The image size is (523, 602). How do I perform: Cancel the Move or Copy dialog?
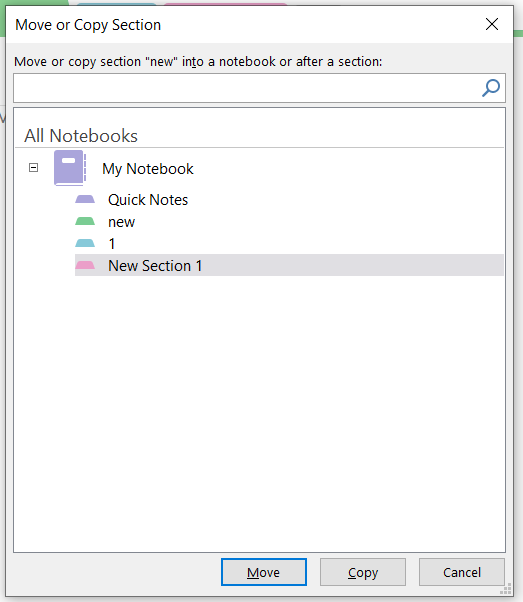[462, 572]
